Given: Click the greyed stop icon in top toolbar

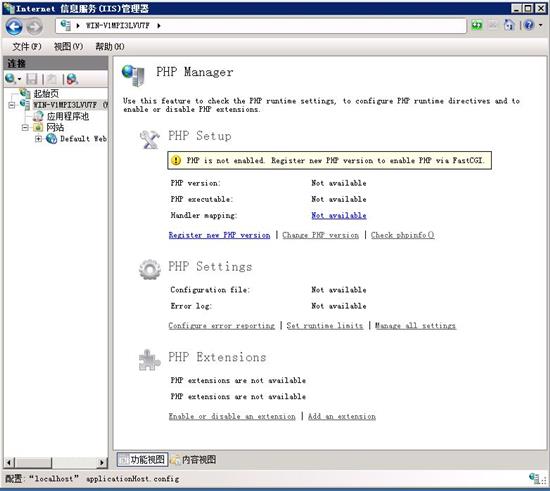Looking at the screenshot, I should point(493,25).
